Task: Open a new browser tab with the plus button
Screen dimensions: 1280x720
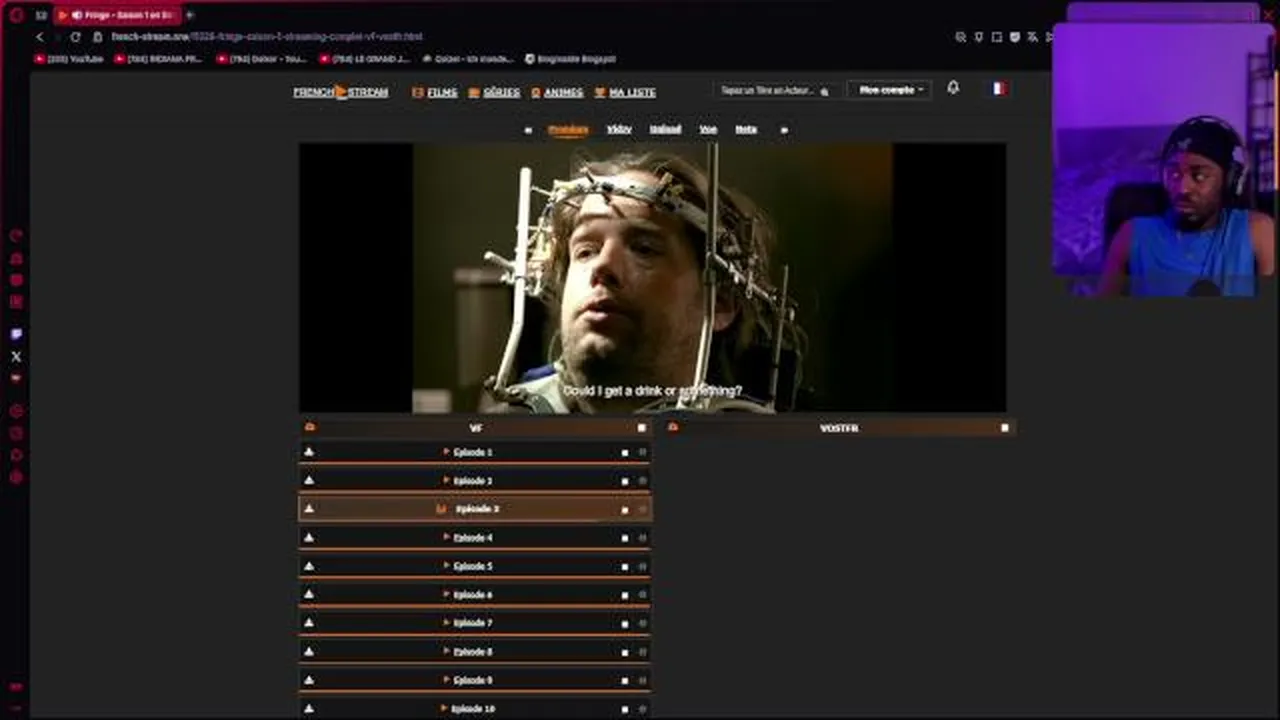Action: tap(190, 15)
